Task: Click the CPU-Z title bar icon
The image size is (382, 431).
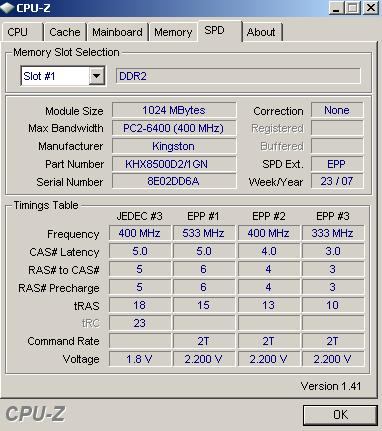Action: tap(8, 8)
